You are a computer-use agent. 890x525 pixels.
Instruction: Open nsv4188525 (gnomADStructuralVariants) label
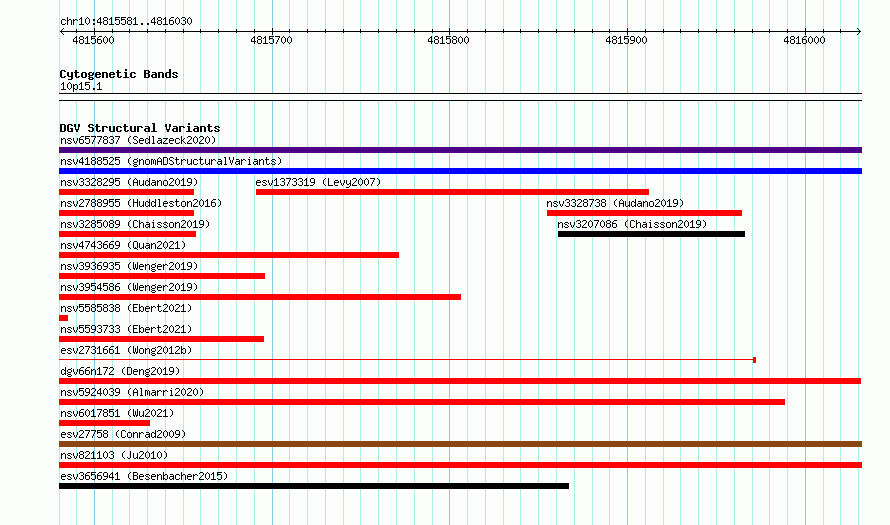pyautogui.click(x=171, y=161)
